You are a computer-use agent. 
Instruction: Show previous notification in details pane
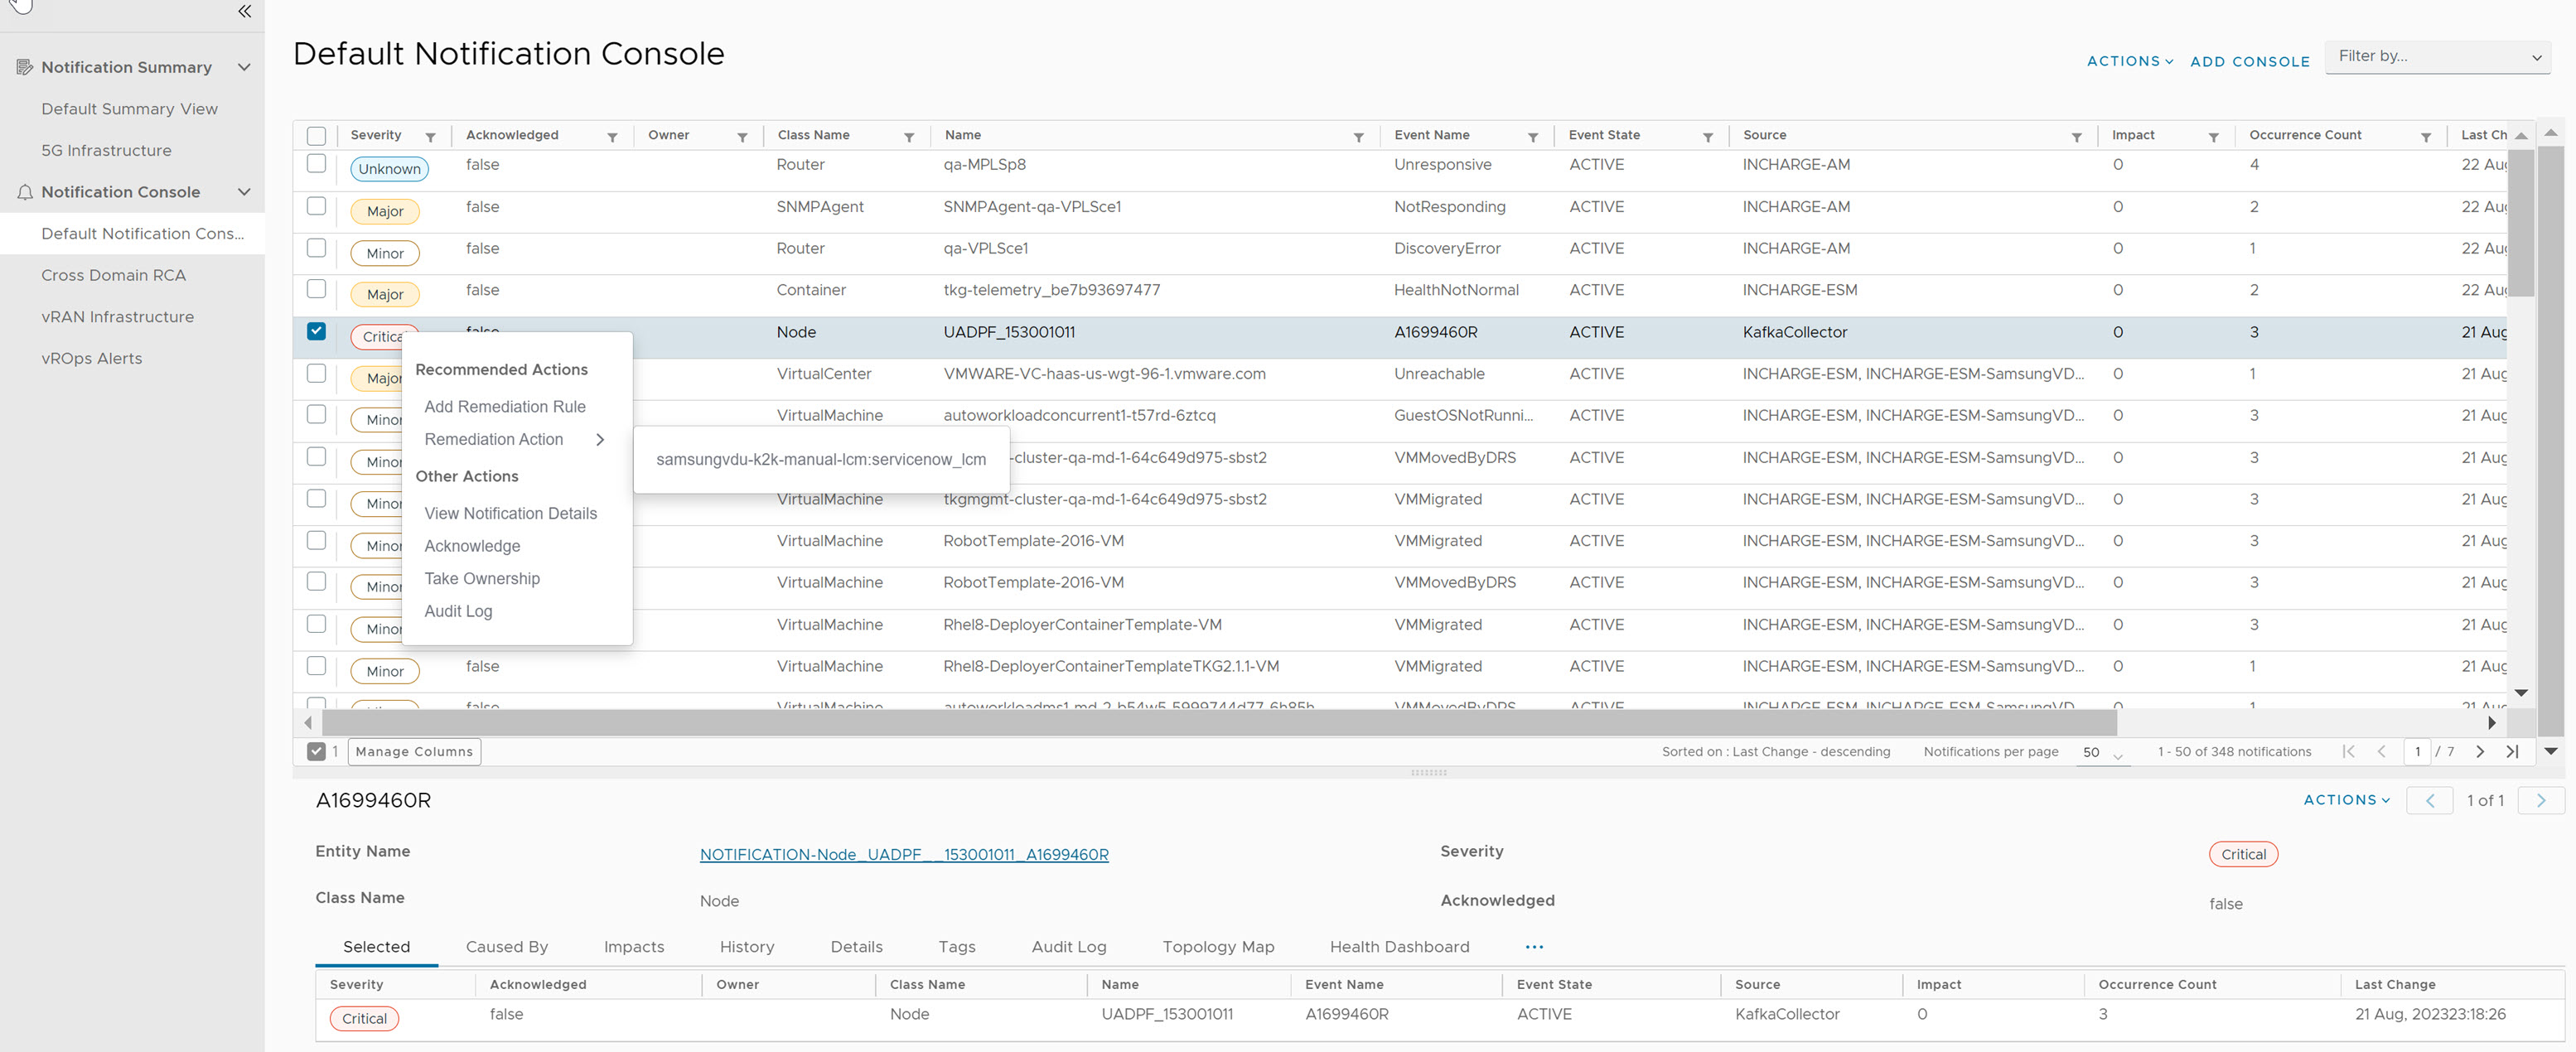2429,800
